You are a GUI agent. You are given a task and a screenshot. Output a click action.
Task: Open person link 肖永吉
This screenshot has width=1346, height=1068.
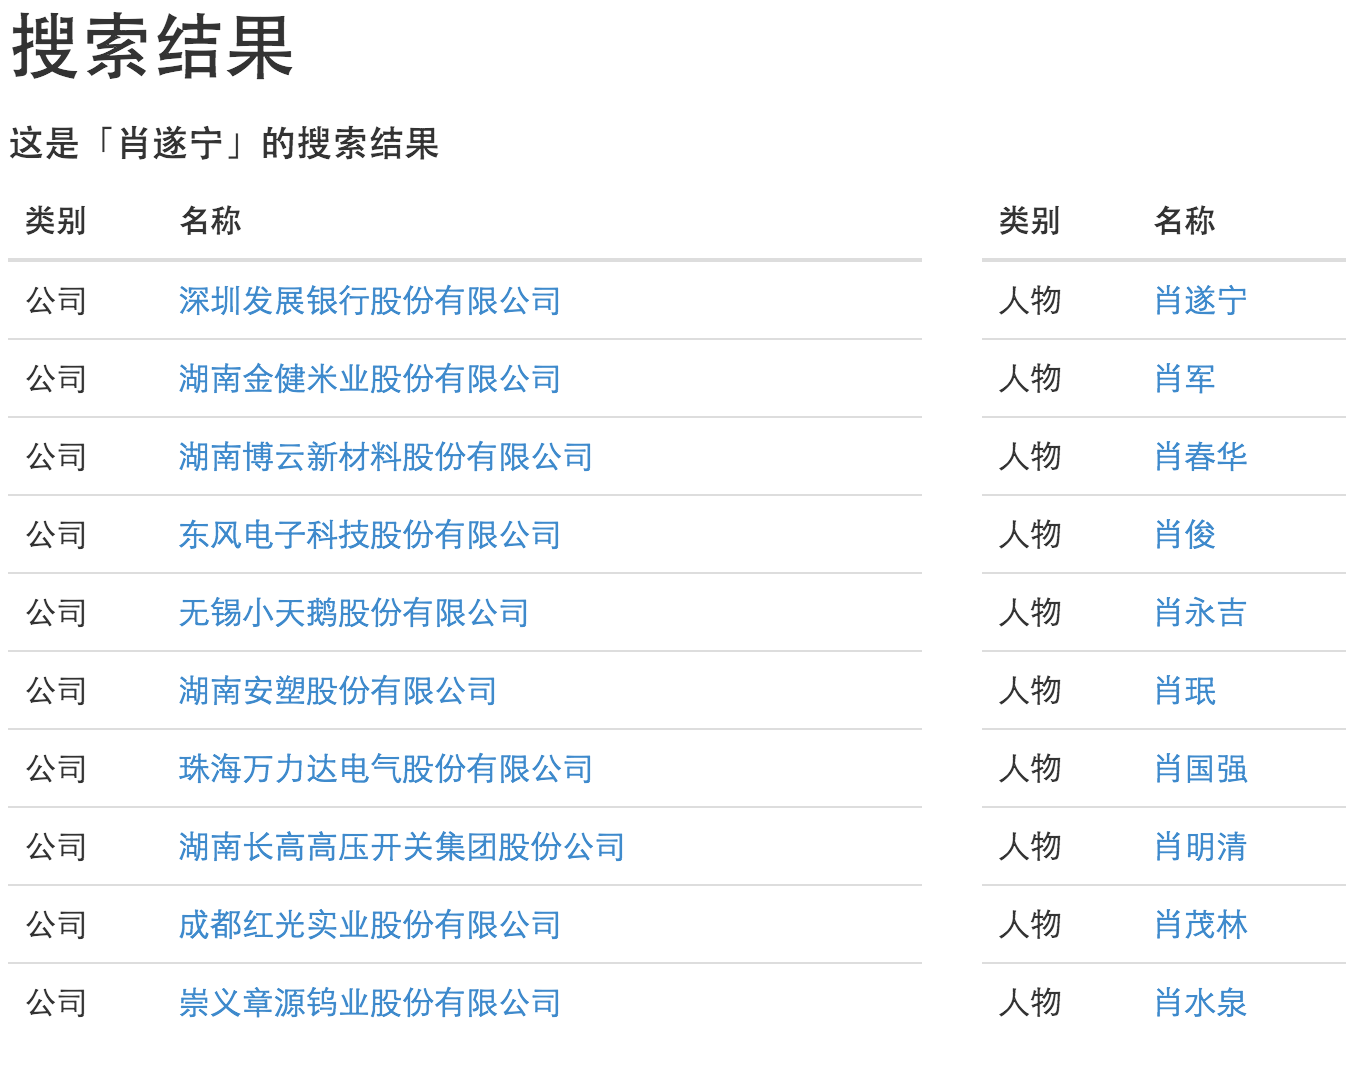[x=1200, y=613]
